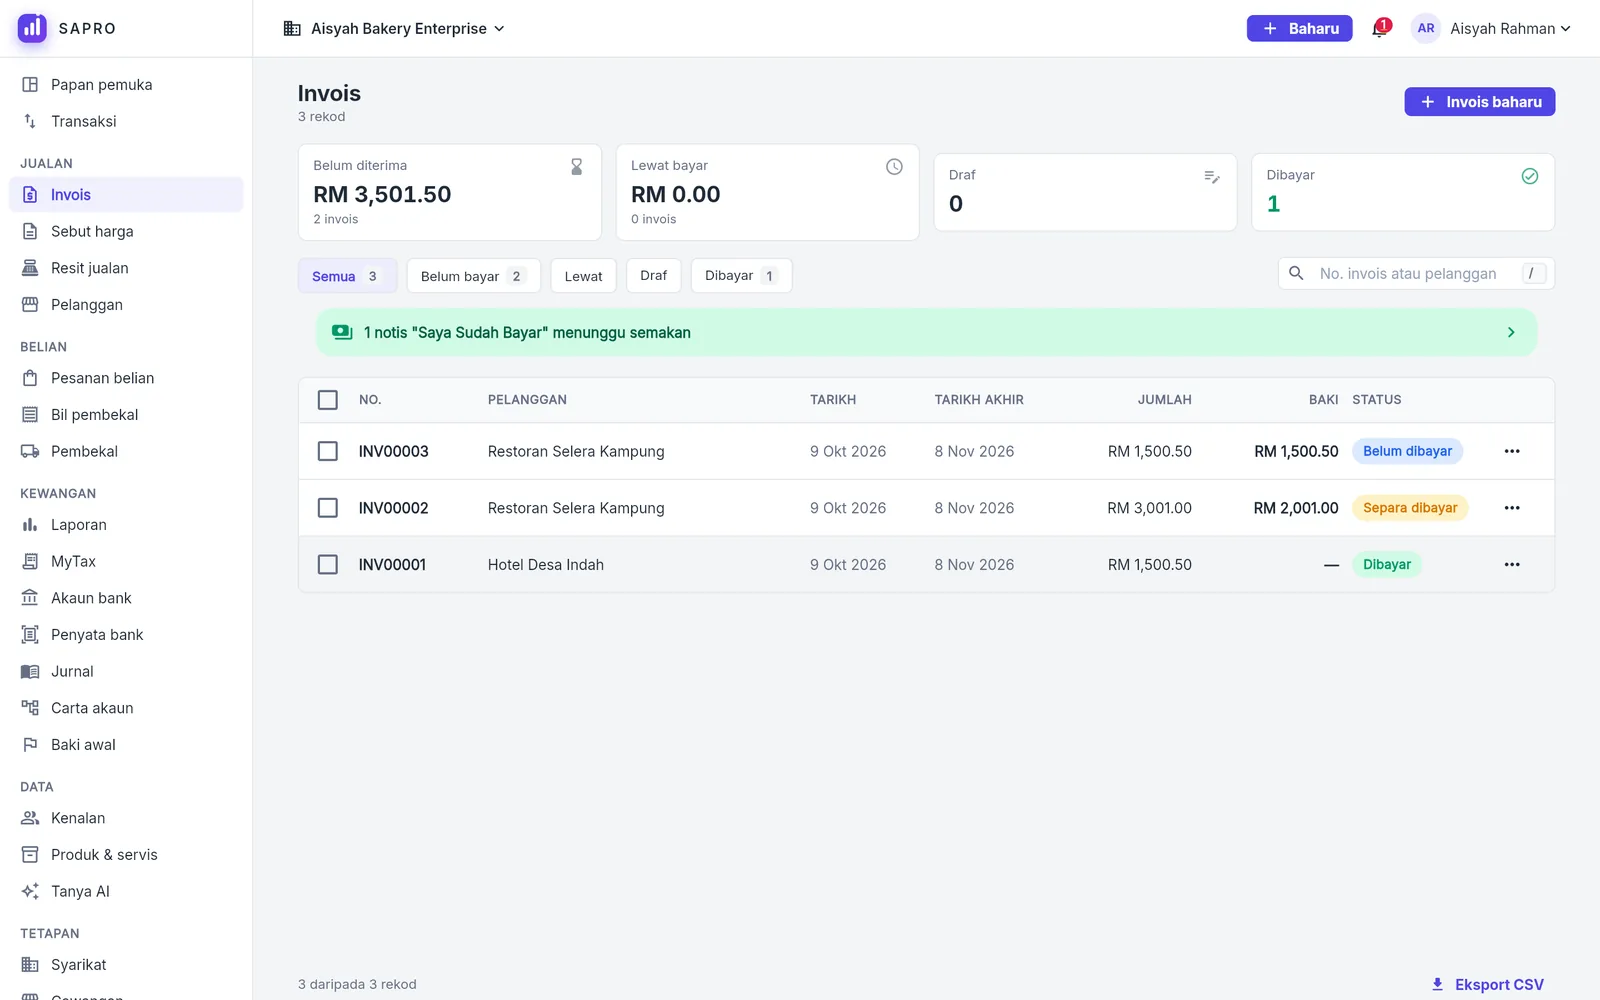Open Laporan reports
The width and height of the screenshot is (1600, 1000).
click(126, 525)
